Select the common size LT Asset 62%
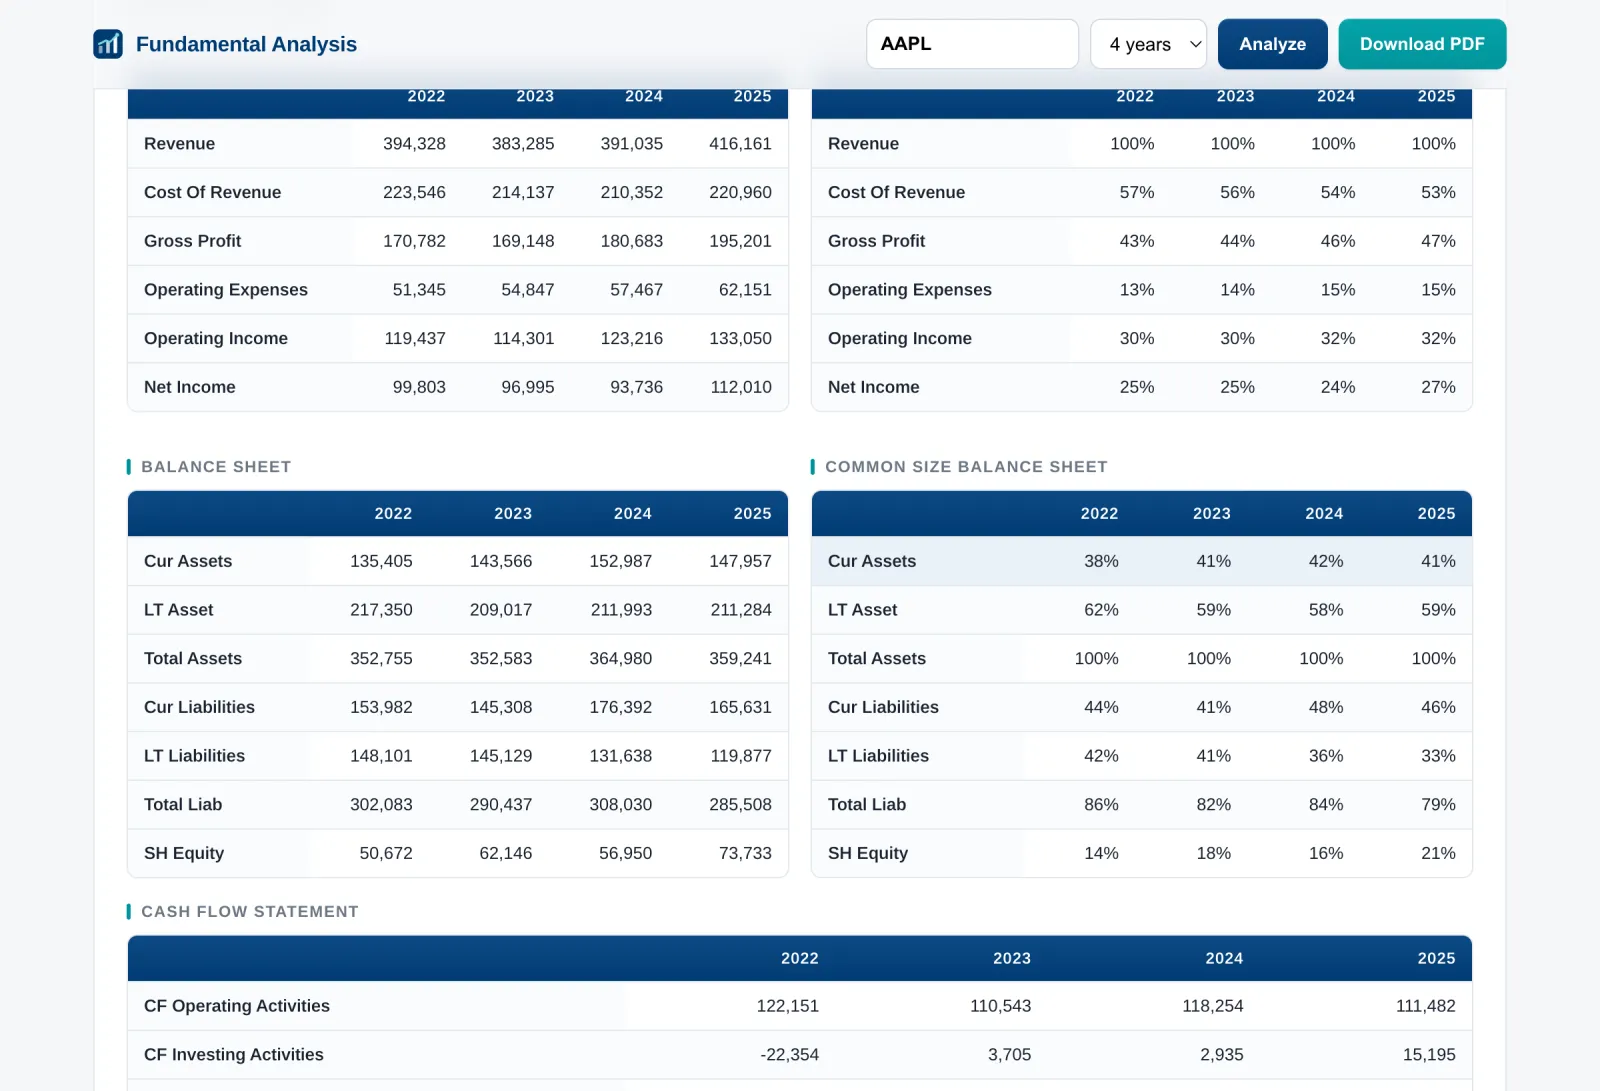 (x=1101, y=610)
